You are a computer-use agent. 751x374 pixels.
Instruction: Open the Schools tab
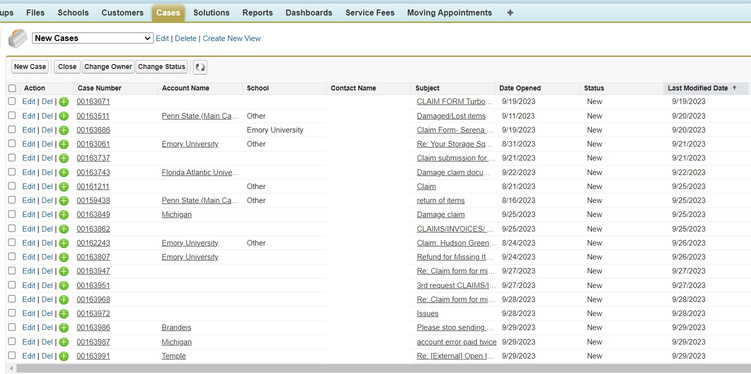[73, 13]
